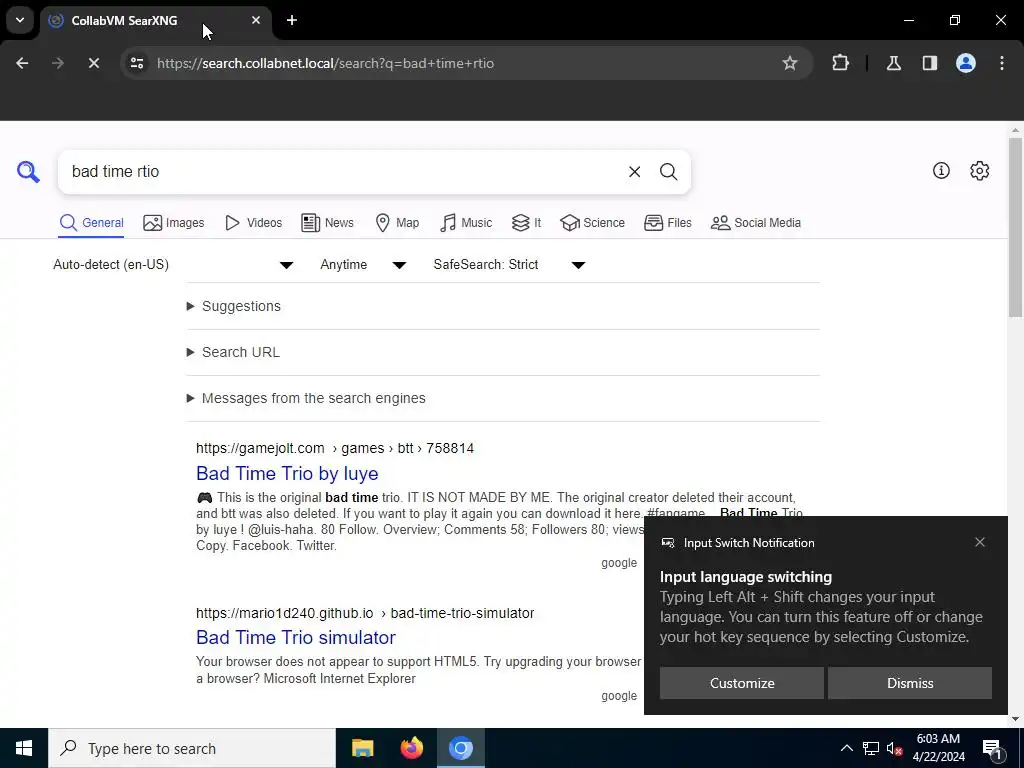
Task: Switch to News search tab
Action: pyautogui.click(x=327, y=223)
